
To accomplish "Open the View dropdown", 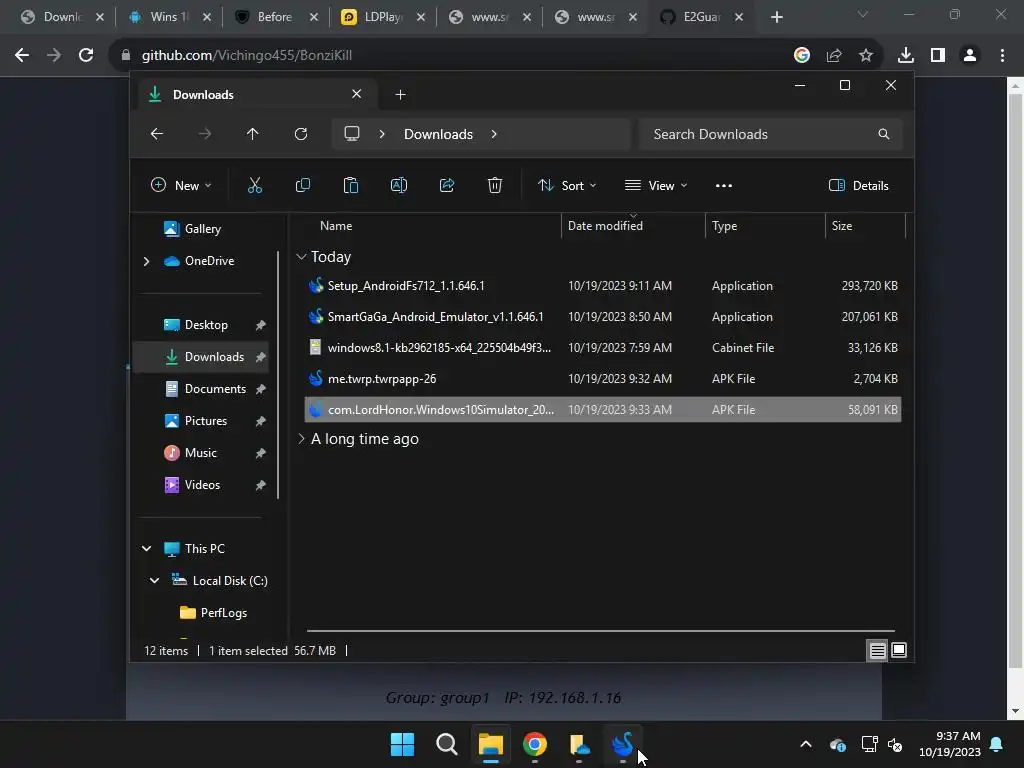I will [x=656, y=185].
